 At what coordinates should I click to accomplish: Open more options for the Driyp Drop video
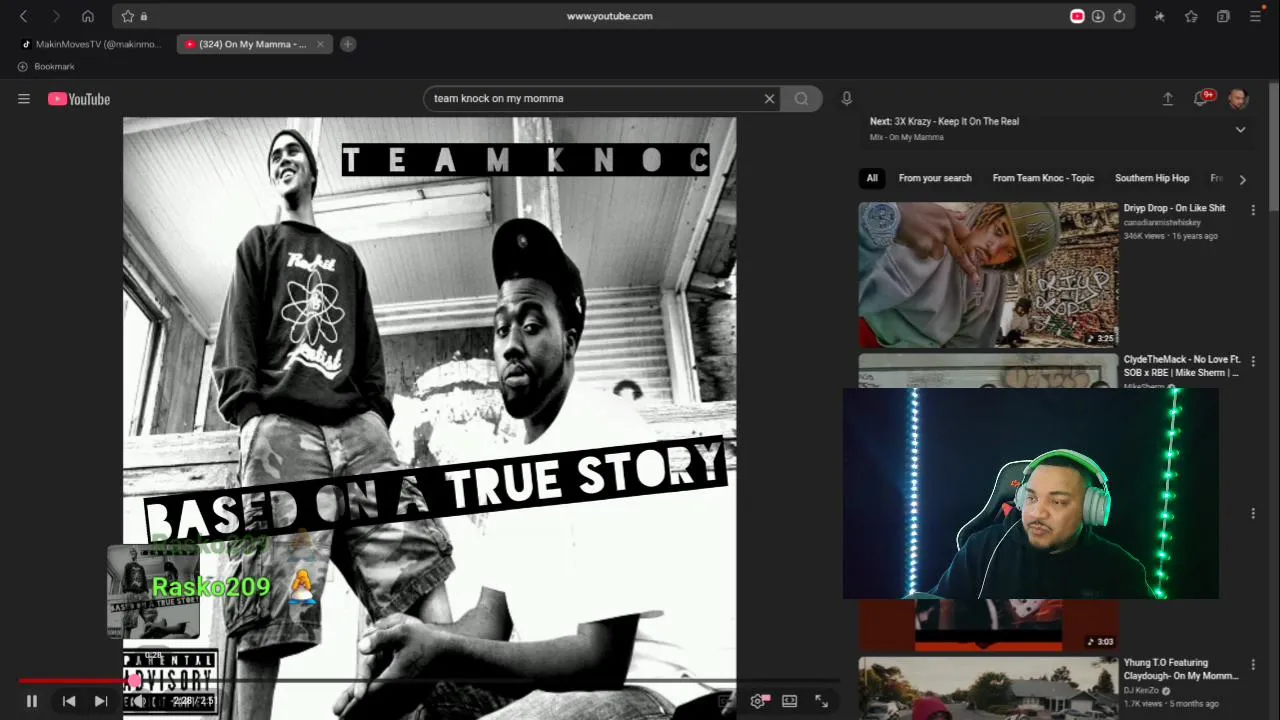coord(1253,210)
